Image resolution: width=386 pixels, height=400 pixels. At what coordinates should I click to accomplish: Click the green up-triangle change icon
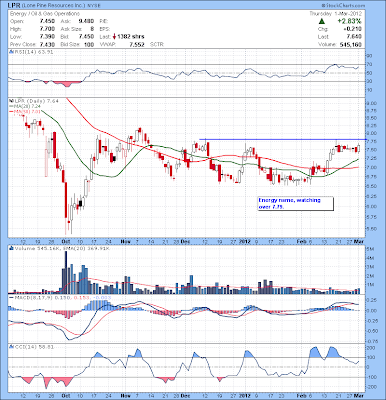click(x=322, y=21)
